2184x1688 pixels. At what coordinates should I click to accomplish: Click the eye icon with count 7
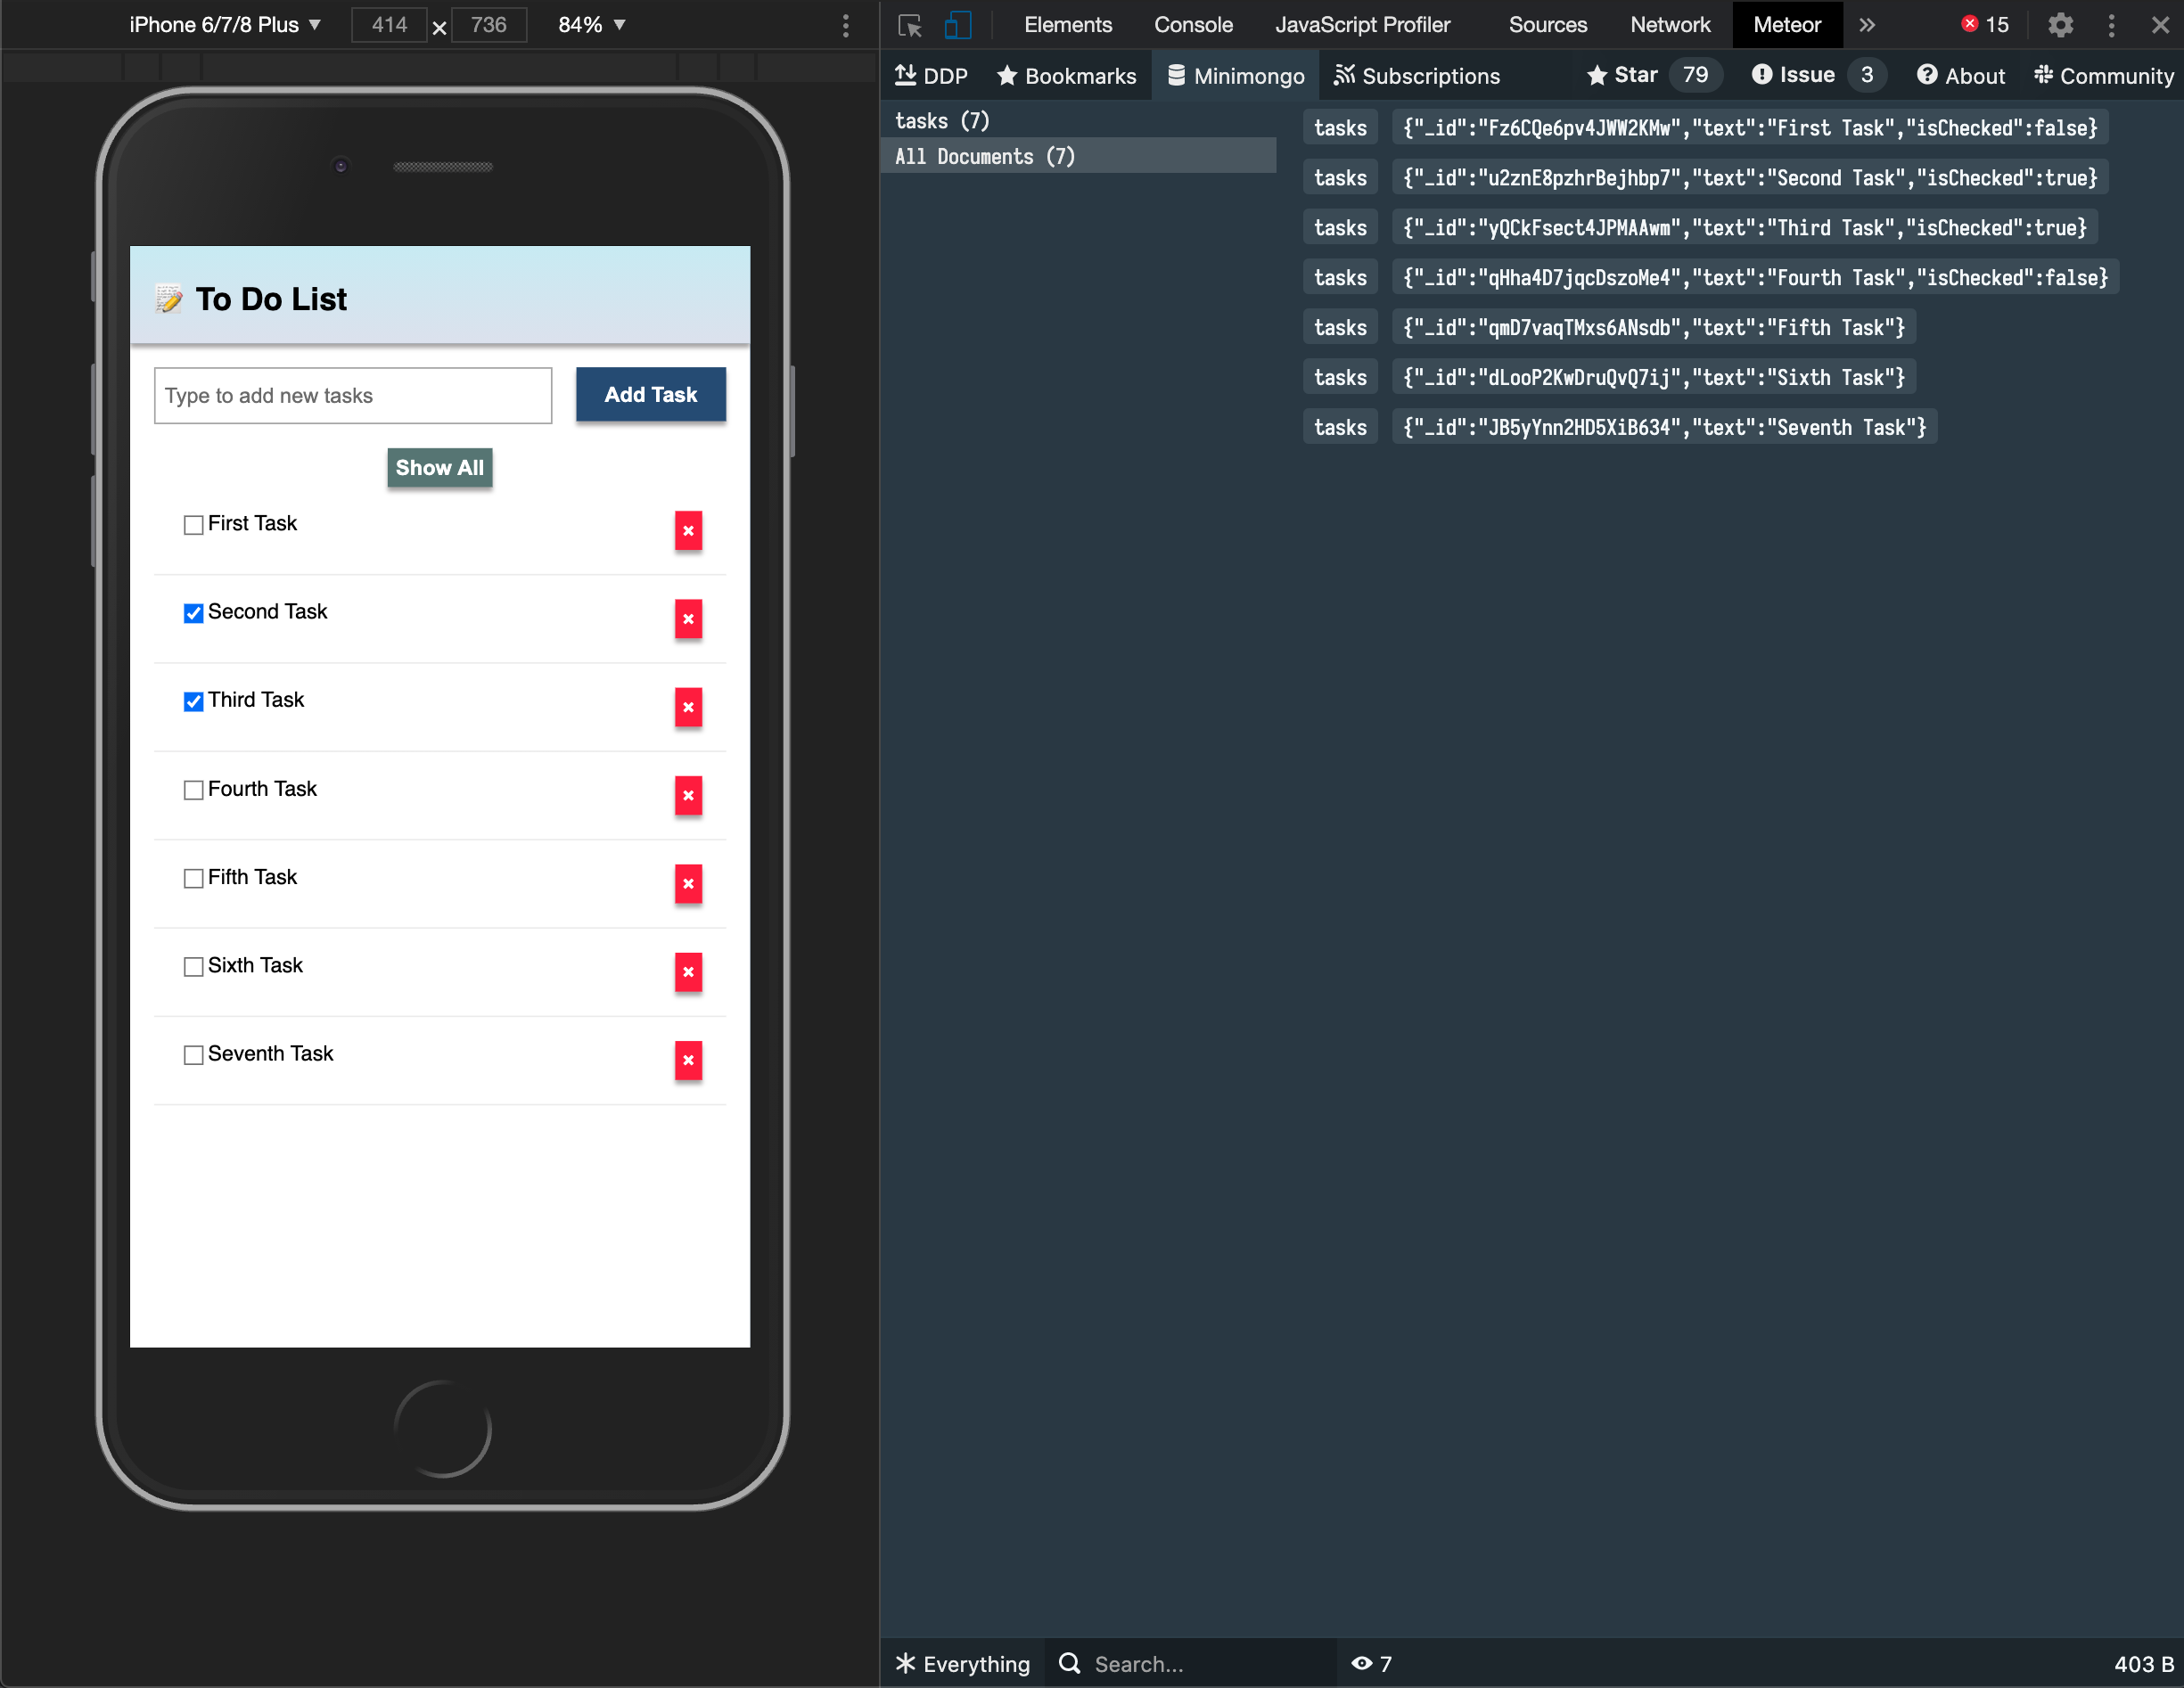1371,1663
